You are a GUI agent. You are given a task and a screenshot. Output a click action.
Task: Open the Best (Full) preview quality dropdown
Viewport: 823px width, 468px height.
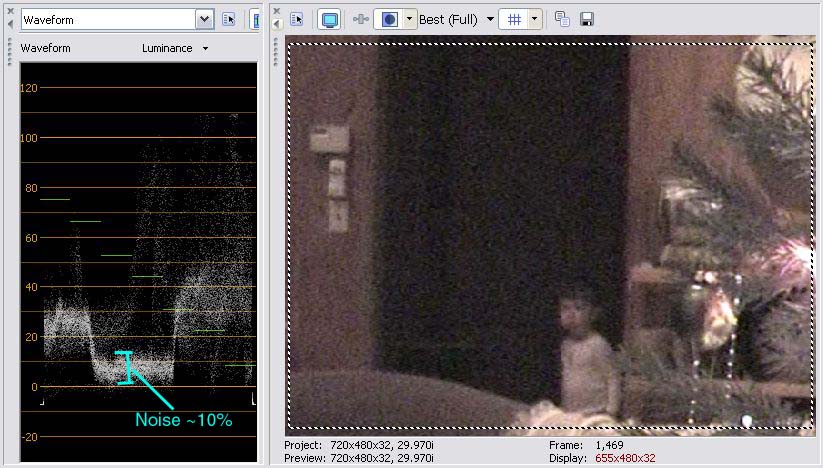tap(457, 20)
